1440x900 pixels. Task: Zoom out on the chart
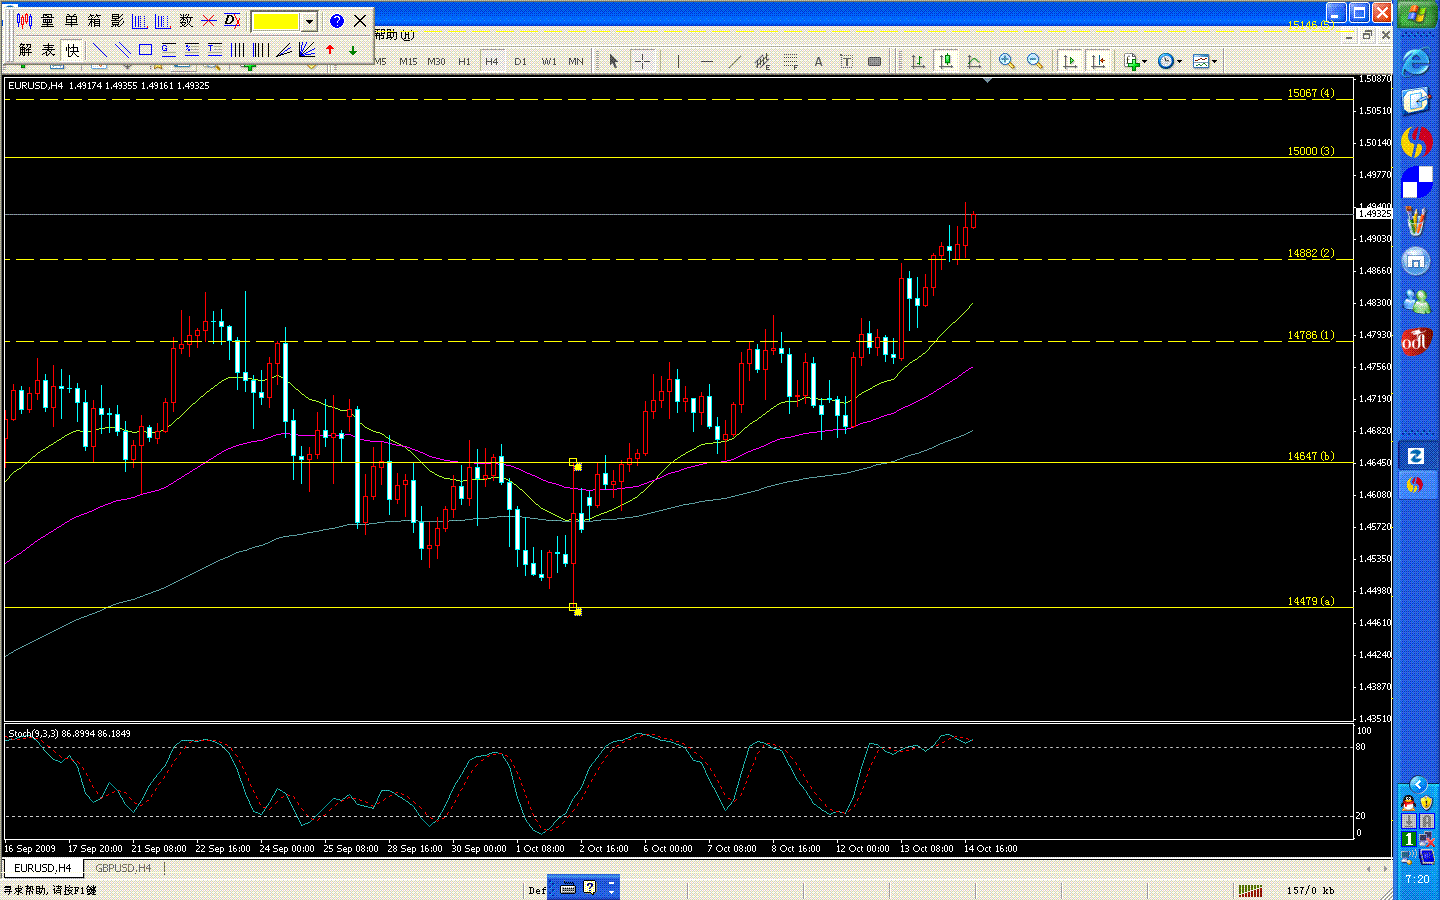tap(1035, 62)
